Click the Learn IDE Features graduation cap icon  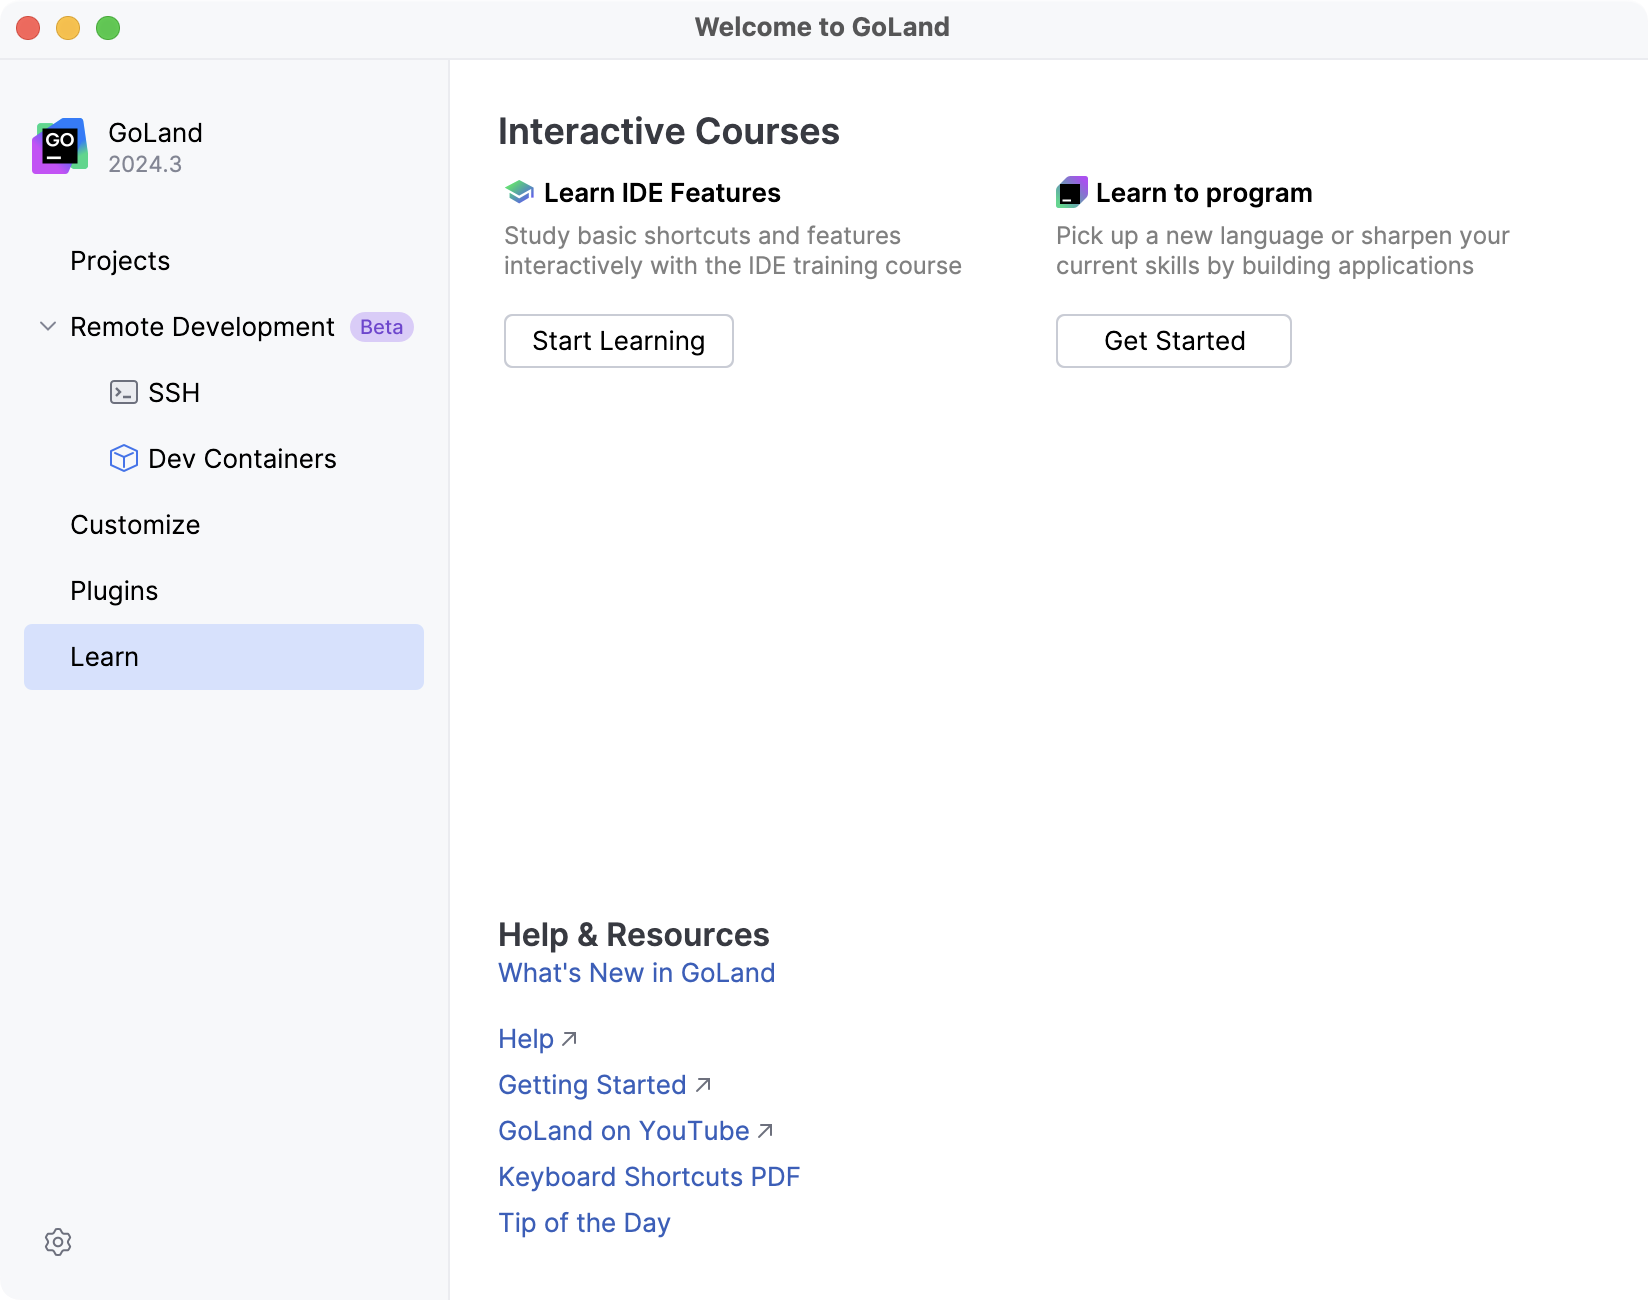518,191
